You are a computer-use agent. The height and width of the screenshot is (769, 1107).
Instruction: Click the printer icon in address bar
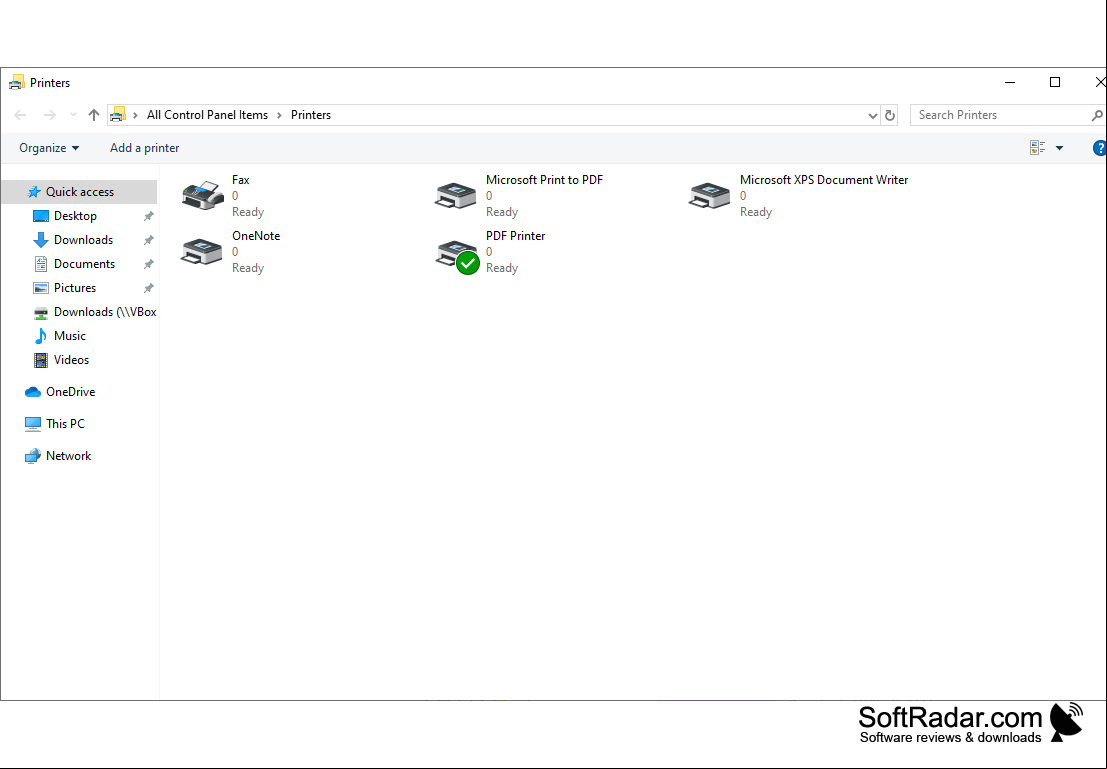(x=118, y=114)
